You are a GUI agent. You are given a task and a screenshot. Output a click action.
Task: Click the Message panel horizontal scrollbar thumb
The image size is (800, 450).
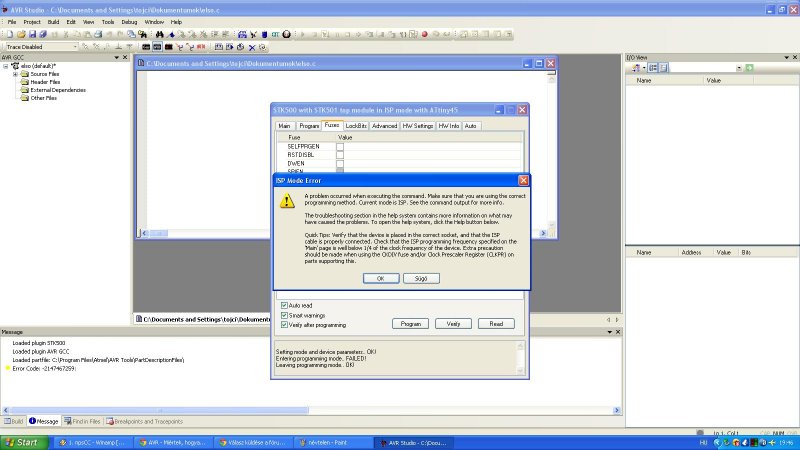click(x=159, y=410)
